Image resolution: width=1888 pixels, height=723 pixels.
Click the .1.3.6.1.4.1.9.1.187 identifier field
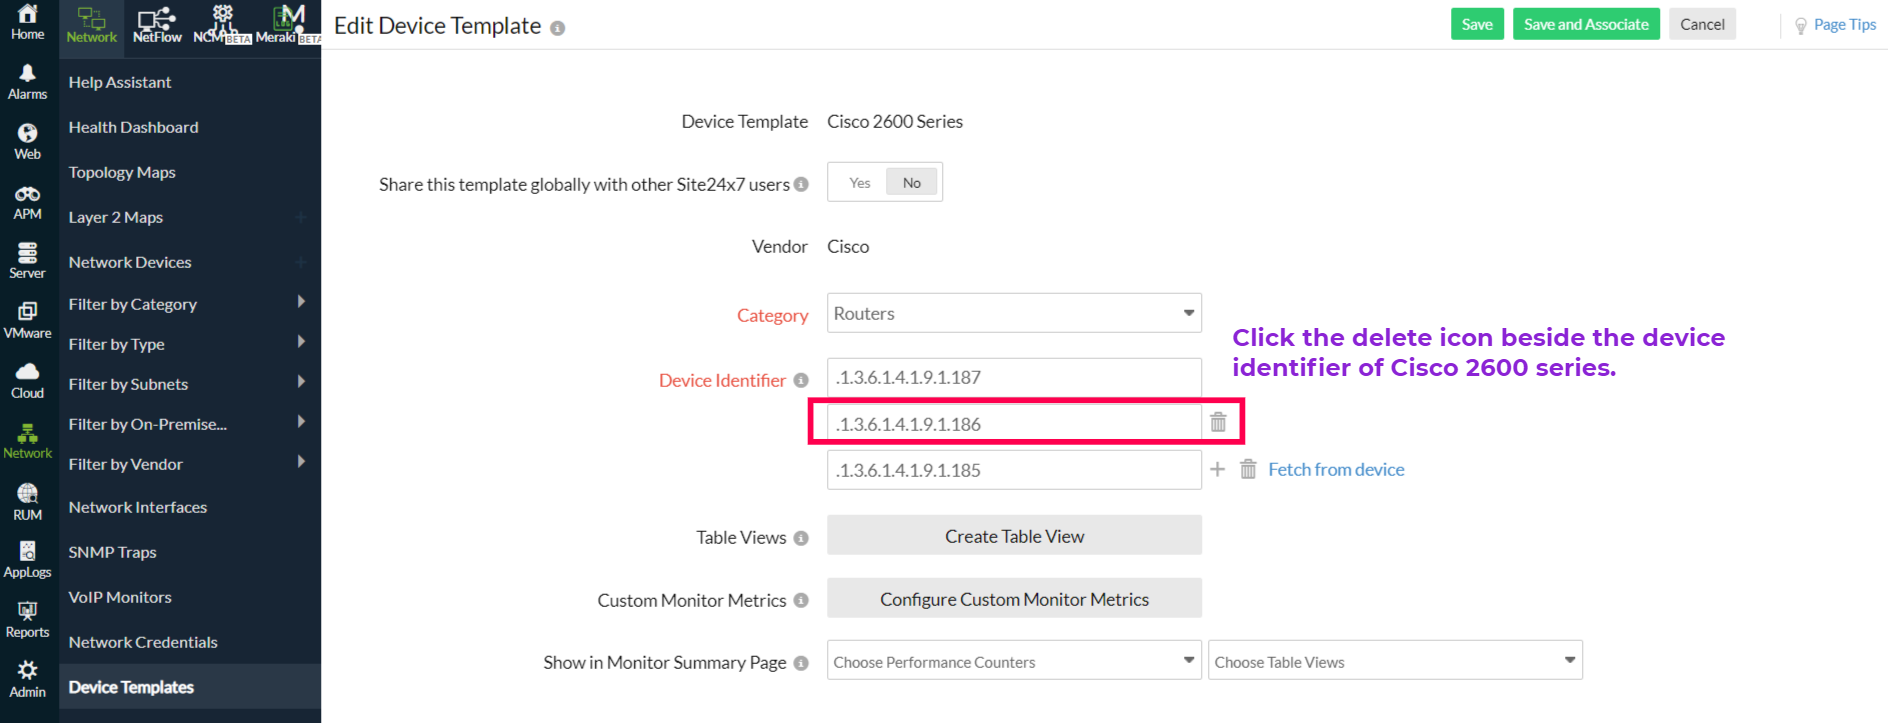coord(1014,377)
